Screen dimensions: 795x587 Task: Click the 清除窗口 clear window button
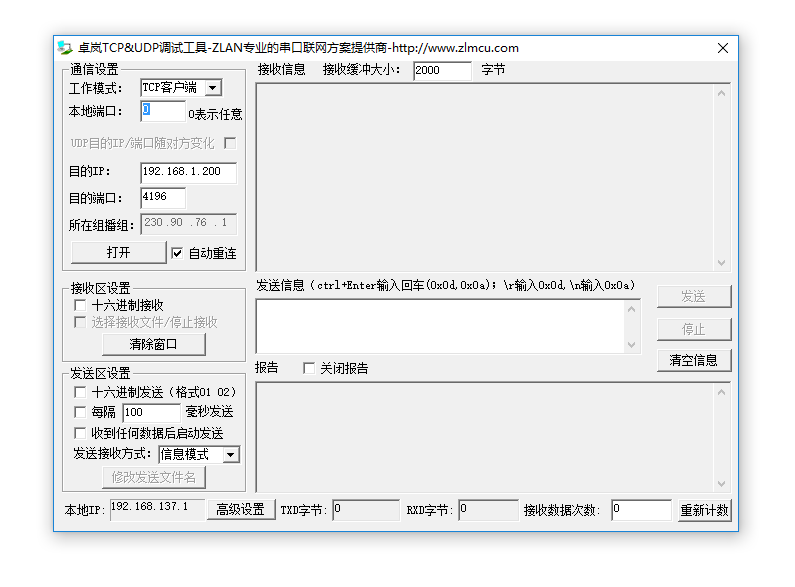tap(153, 345)
